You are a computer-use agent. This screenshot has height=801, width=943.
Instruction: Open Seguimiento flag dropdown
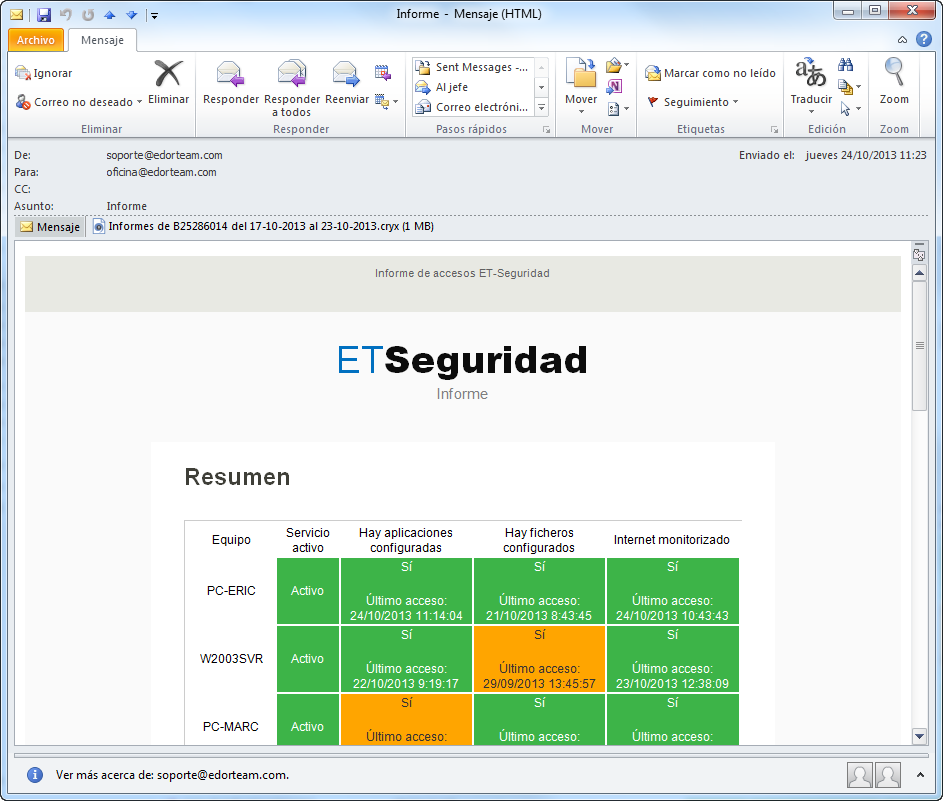692,102
